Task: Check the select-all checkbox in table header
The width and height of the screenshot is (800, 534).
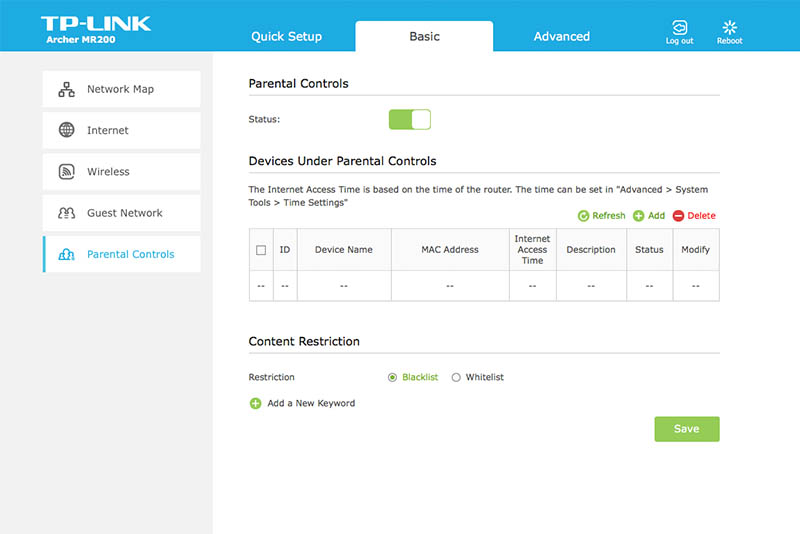Action: click(x=261, y=250)
